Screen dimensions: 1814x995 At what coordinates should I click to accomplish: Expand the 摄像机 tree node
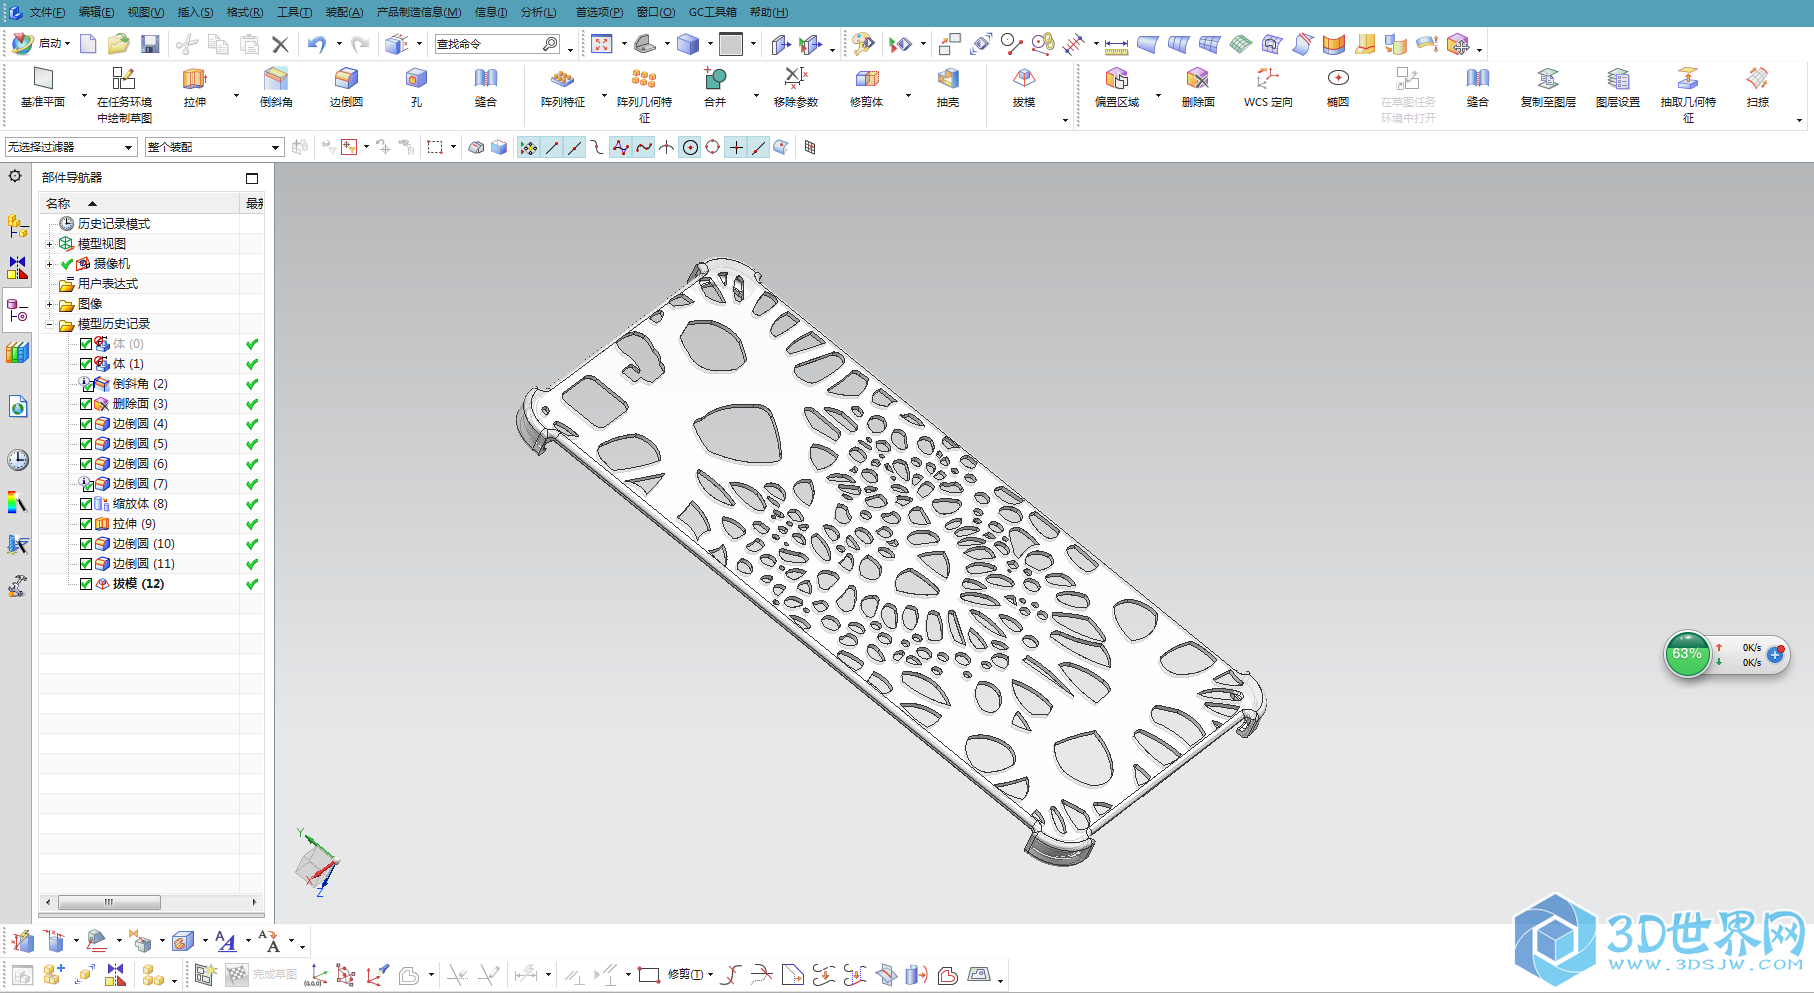point(50,264)
